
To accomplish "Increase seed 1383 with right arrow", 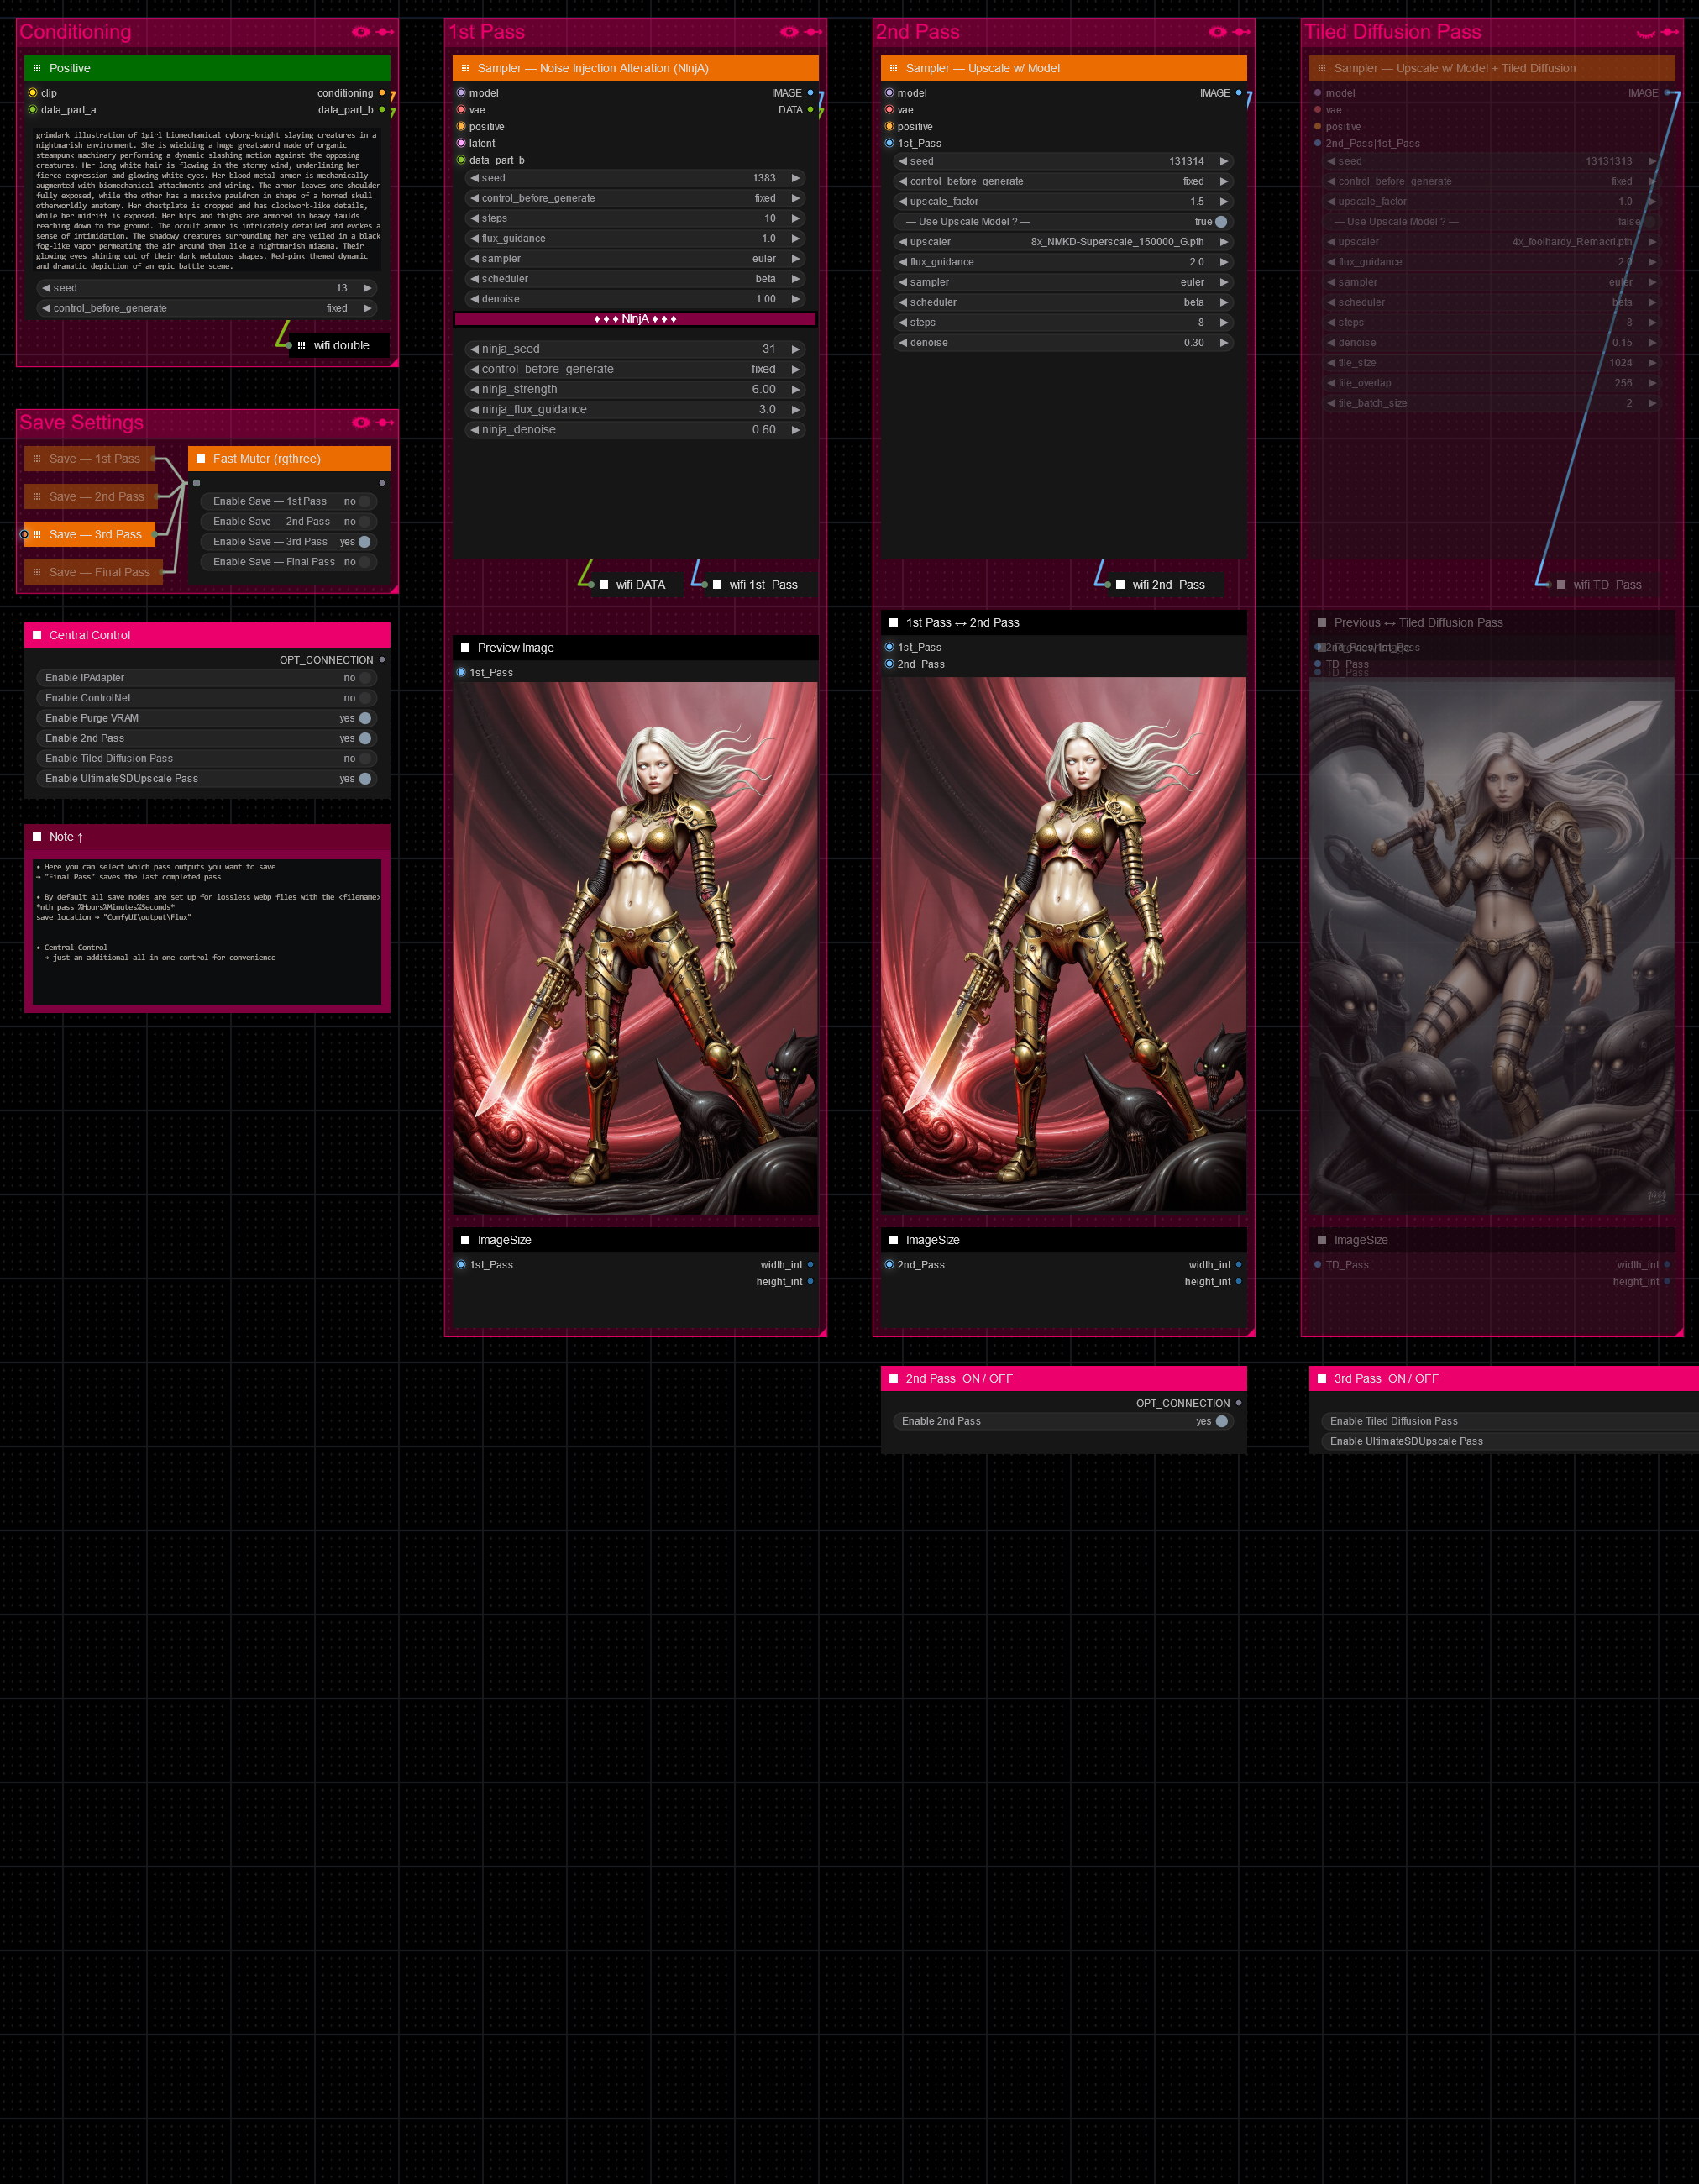I will [x=796, y=178].
